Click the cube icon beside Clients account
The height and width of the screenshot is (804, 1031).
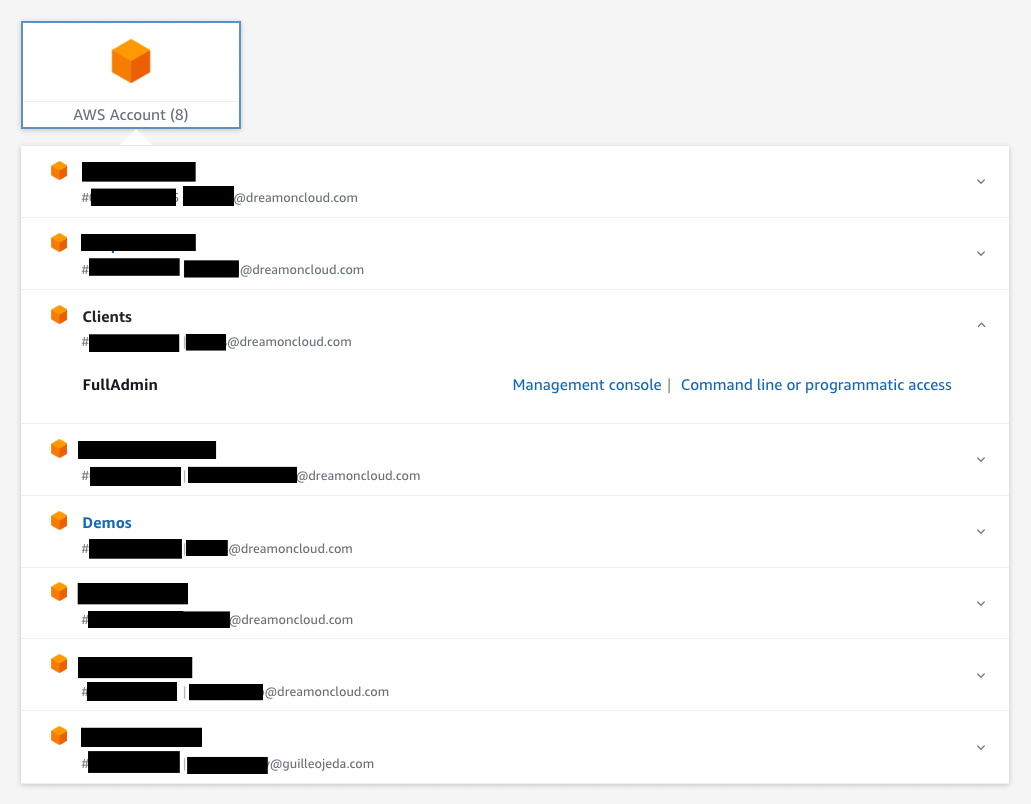click(x=59, y=314)
